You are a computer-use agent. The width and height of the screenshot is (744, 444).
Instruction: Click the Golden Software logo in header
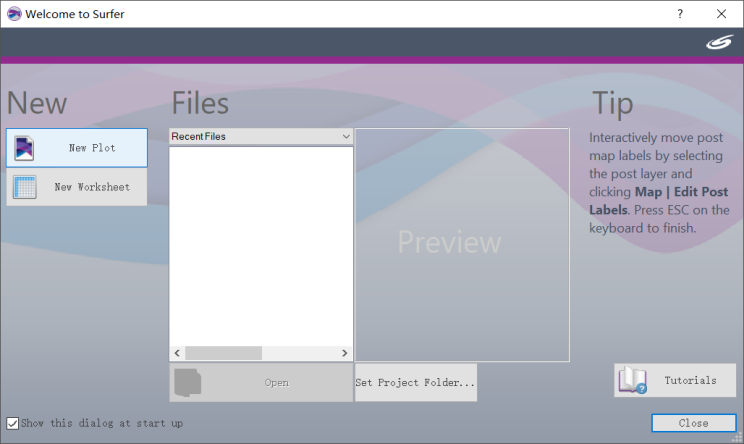(x=719, y=43)
